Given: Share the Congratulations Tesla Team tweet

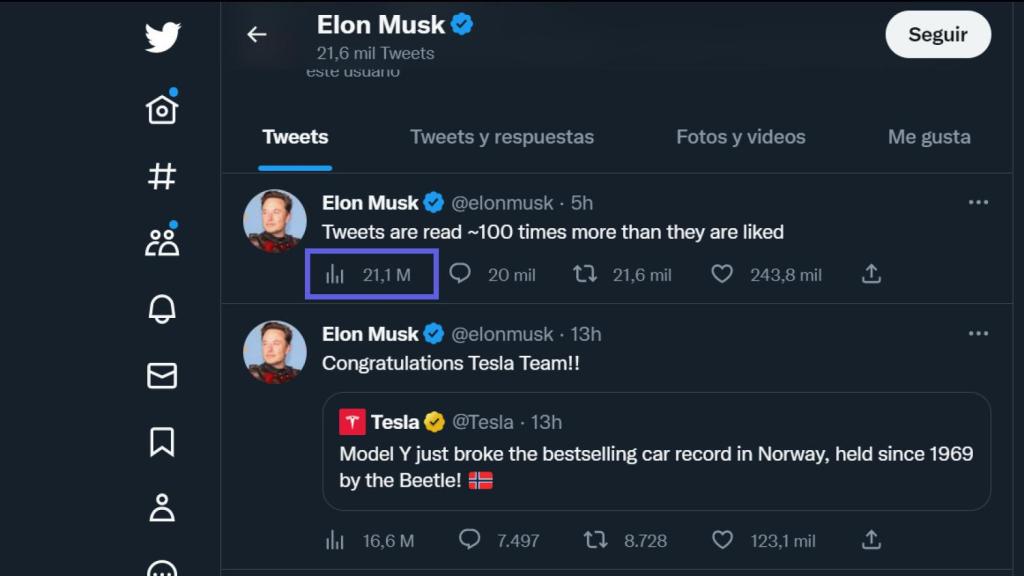Looking at the screenshot, I should [x=871, y=540].
